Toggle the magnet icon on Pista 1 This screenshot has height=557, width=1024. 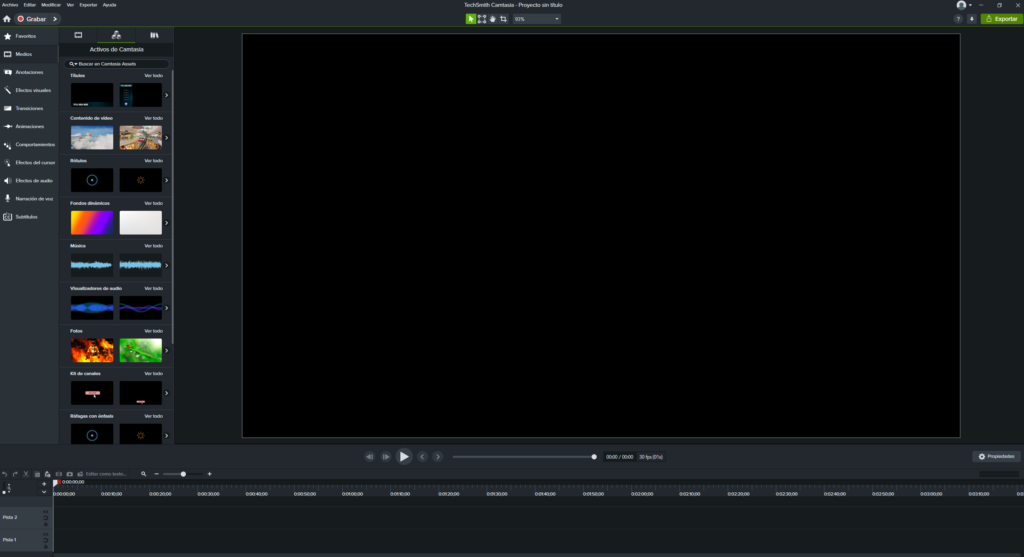46,540
